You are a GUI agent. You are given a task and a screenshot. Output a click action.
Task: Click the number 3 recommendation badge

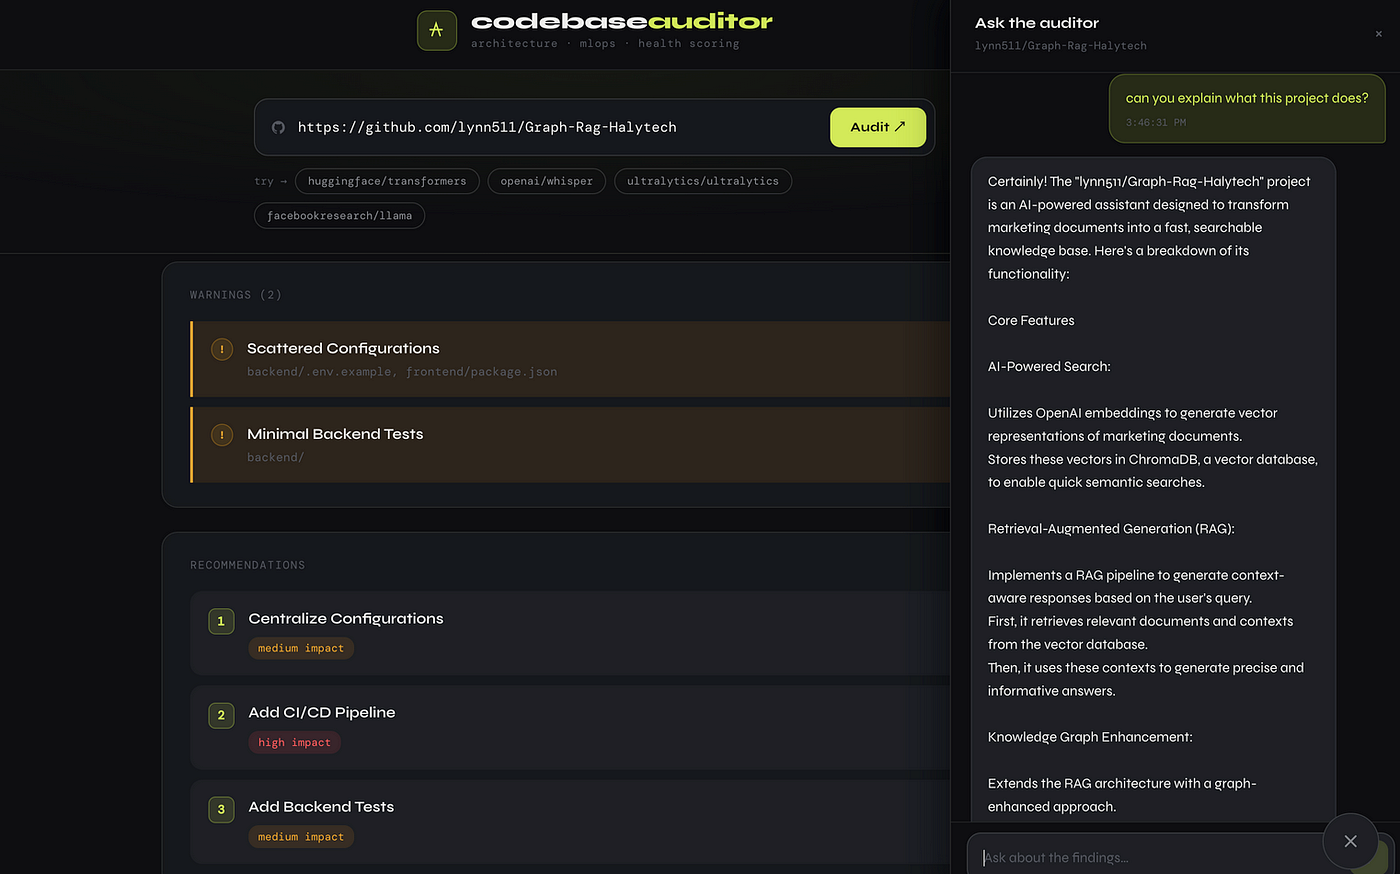[221, 809]
